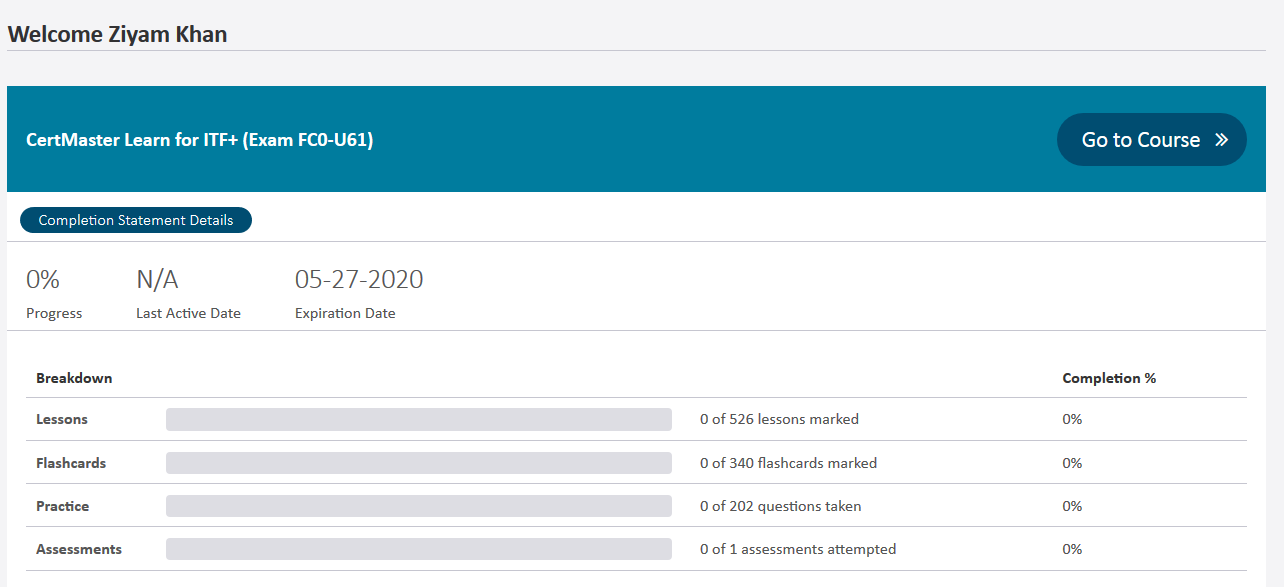Screen dimensions: 1284x587
Task: Select the Flashcards row label
Action: (x=71, y=463)
